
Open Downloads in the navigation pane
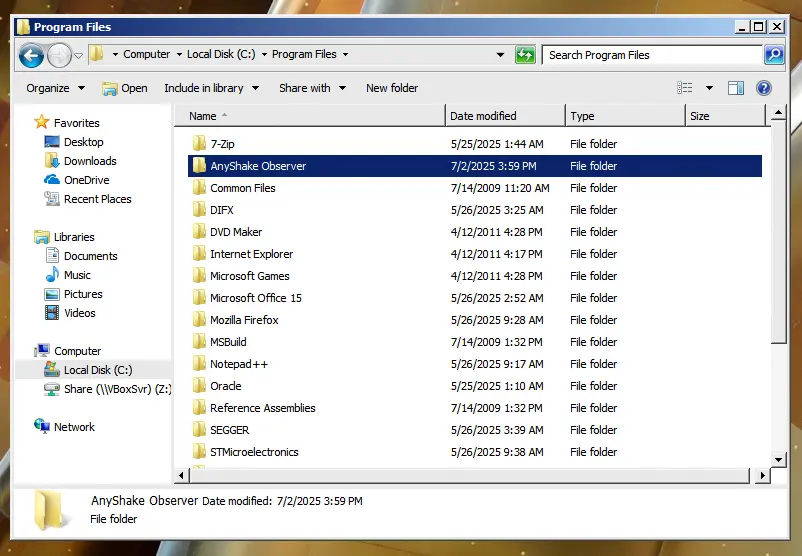coord(80,161)
